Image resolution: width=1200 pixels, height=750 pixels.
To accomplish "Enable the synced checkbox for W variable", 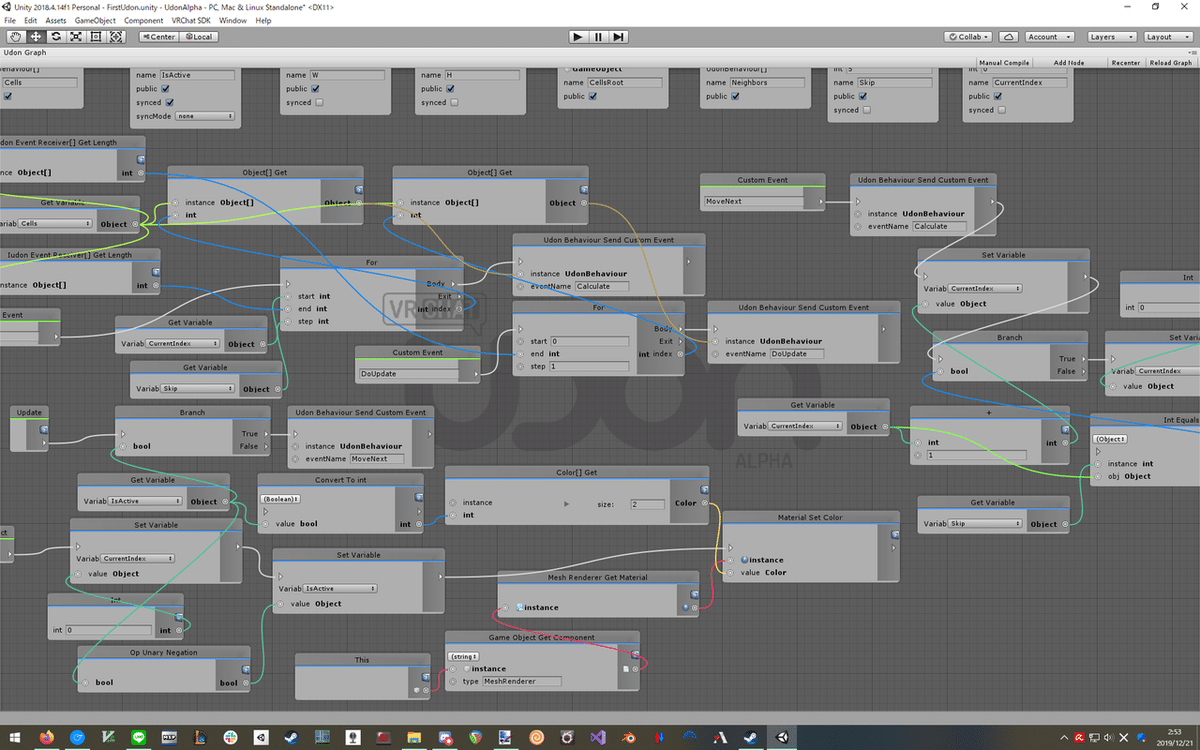I will coord(319,102).
